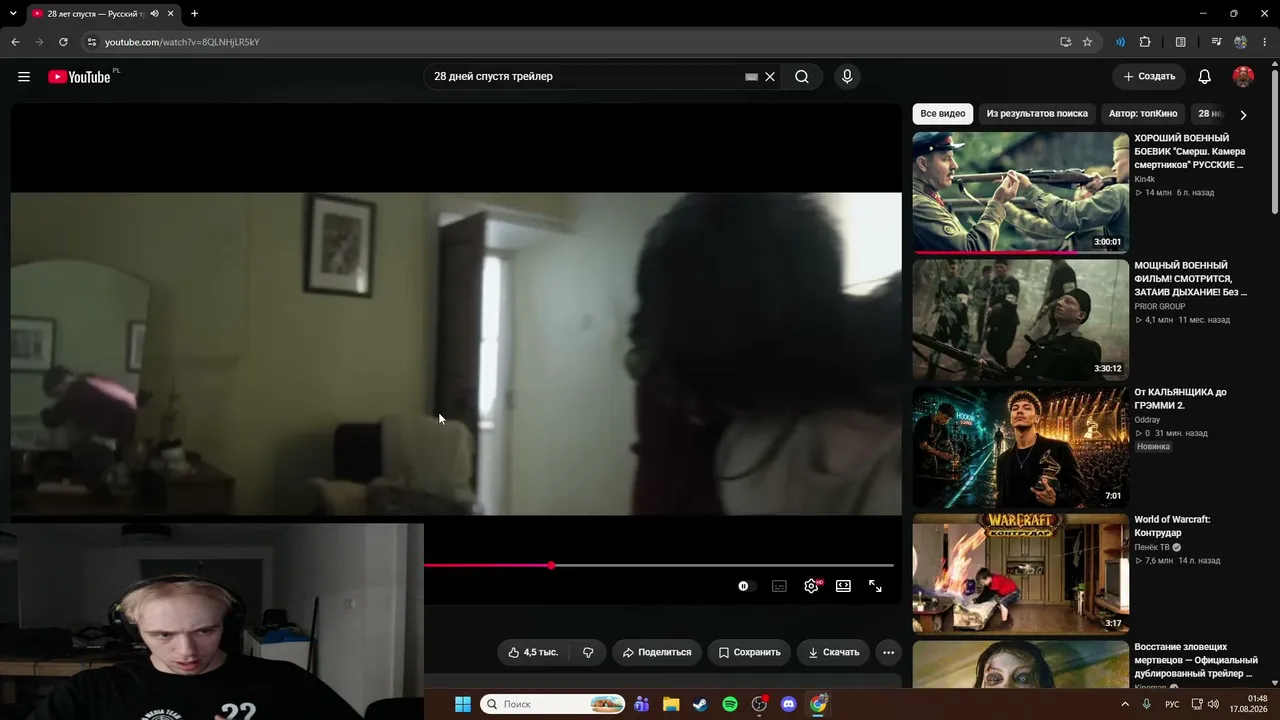Viewport: 1280px width, 720px height.
Task: Launch Steam from the taskbar
Action: pyautogui.click(x=700, y=704)
